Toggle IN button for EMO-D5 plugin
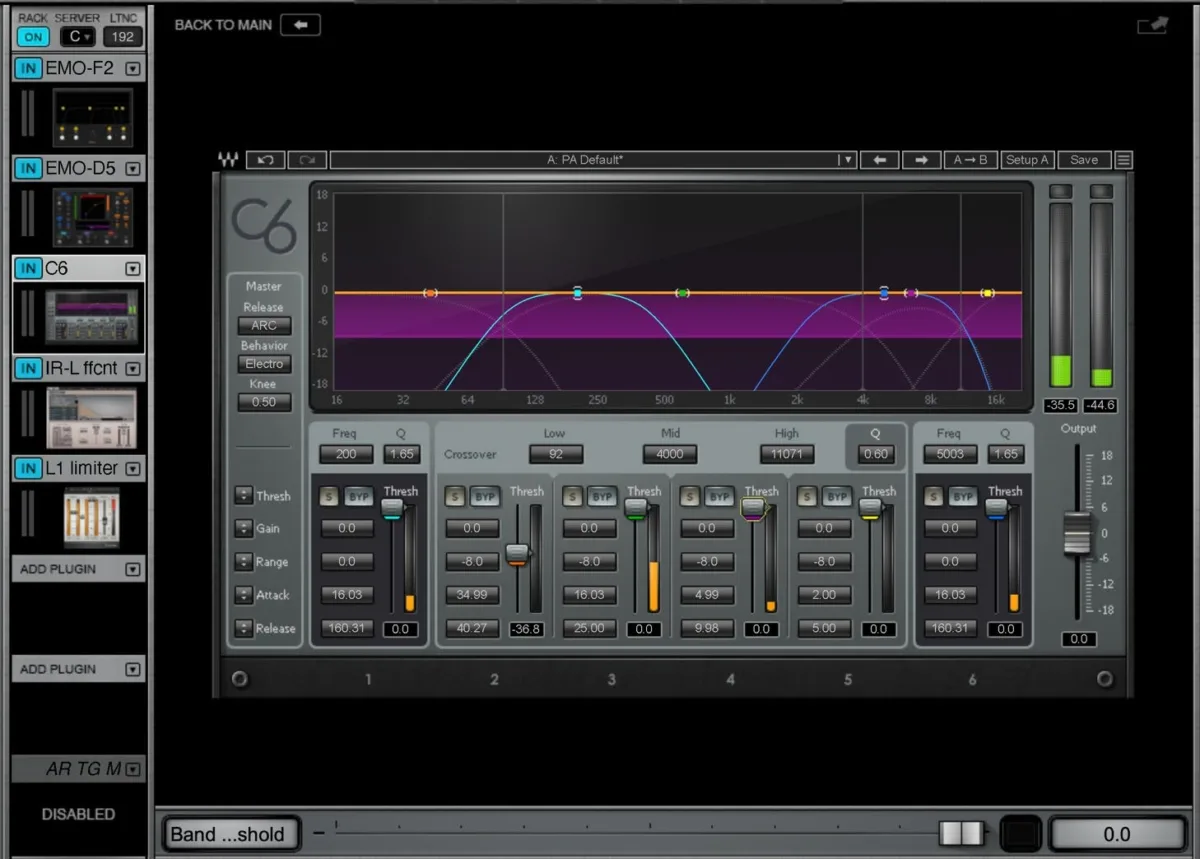Image resolution: width=1200 pixels, height=859 pixels. pyautogui.click(x=29, y=168)
